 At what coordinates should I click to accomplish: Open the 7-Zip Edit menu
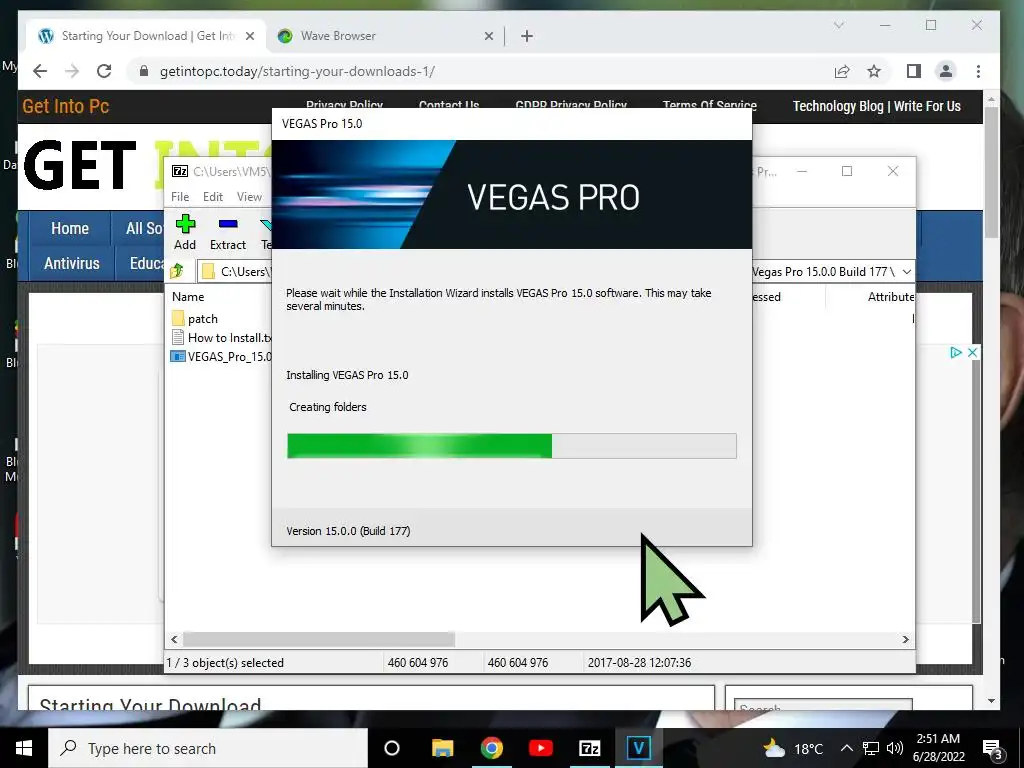pyautogui.click(x=213, y=197)
